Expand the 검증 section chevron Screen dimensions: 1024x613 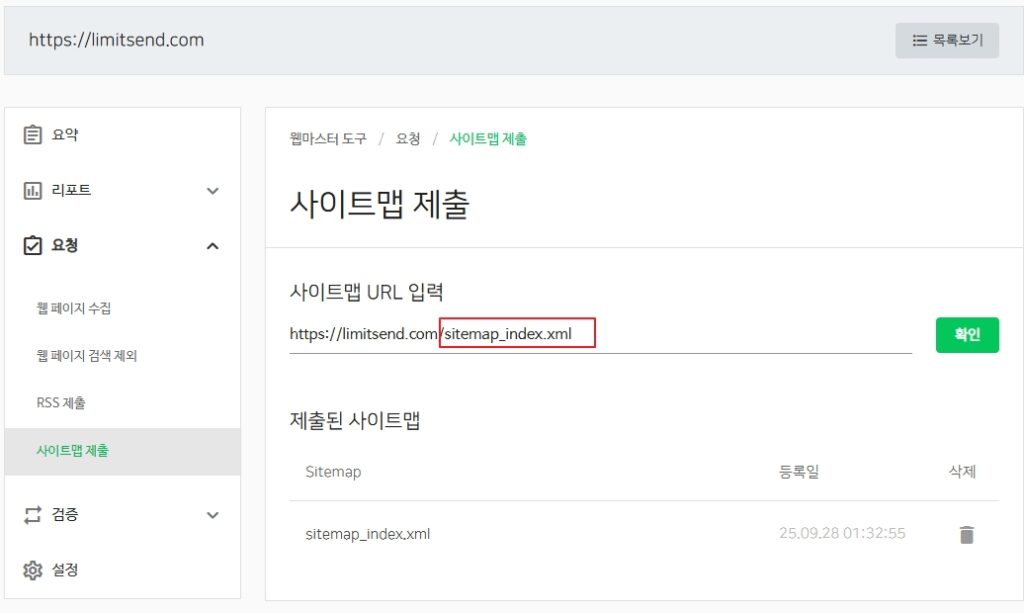[x=212, y=516]
